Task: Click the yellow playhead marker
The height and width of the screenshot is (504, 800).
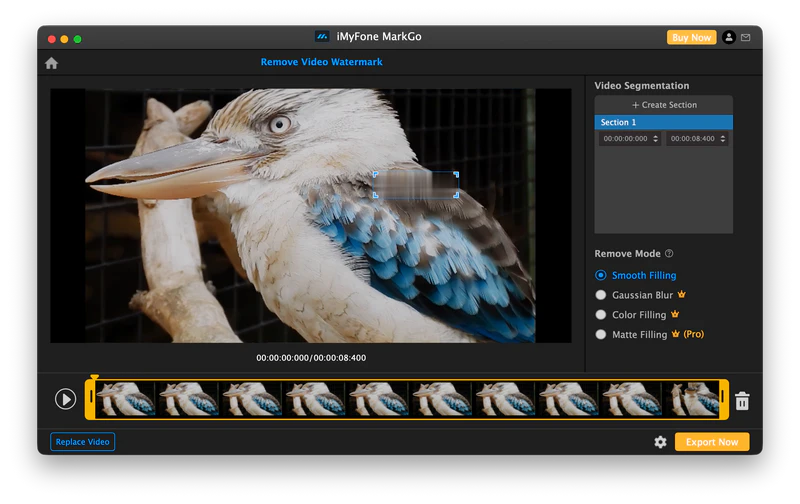Action: point(94,377)
